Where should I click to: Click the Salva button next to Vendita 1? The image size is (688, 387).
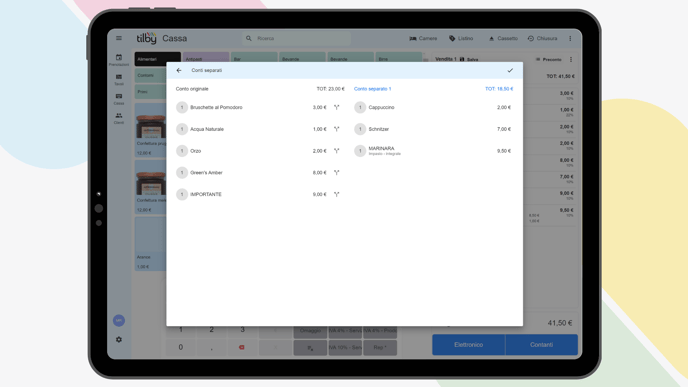469,59
